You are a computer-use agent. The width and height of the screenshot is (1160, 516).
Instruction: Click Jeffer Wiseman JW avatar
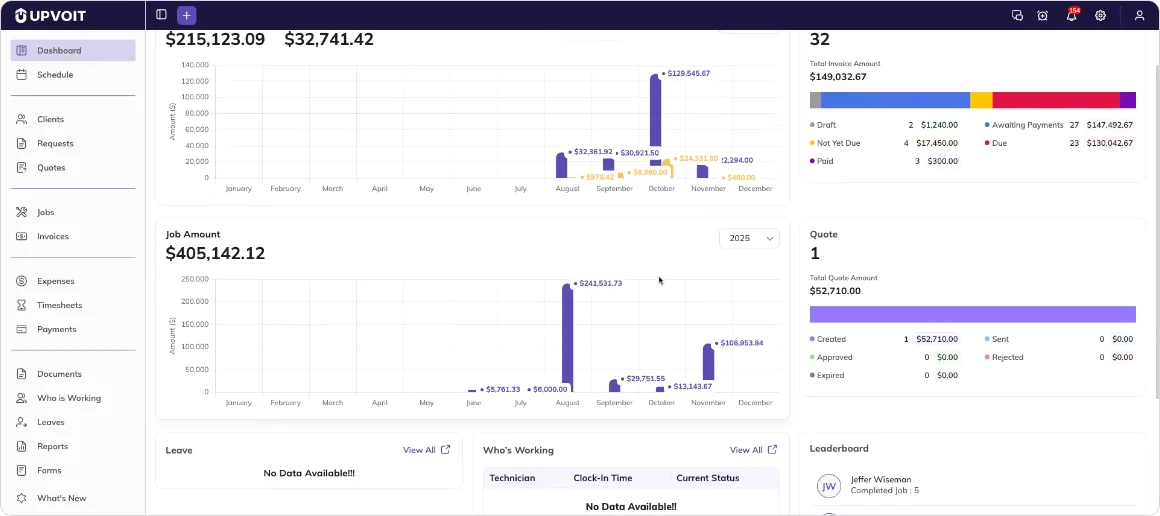(829, 486)
